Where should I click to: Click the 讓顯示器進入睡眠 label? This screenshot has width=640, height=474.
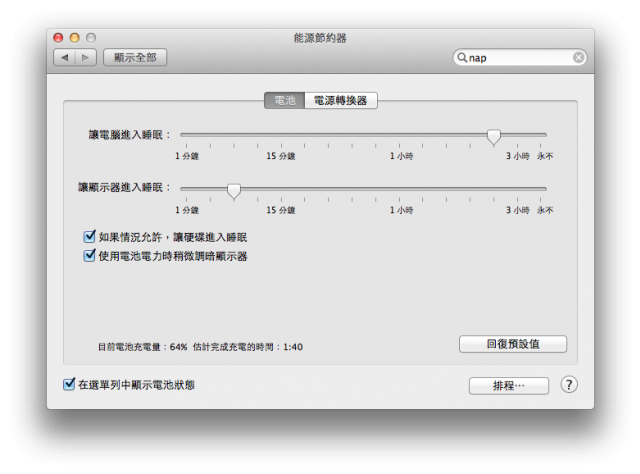124,187
